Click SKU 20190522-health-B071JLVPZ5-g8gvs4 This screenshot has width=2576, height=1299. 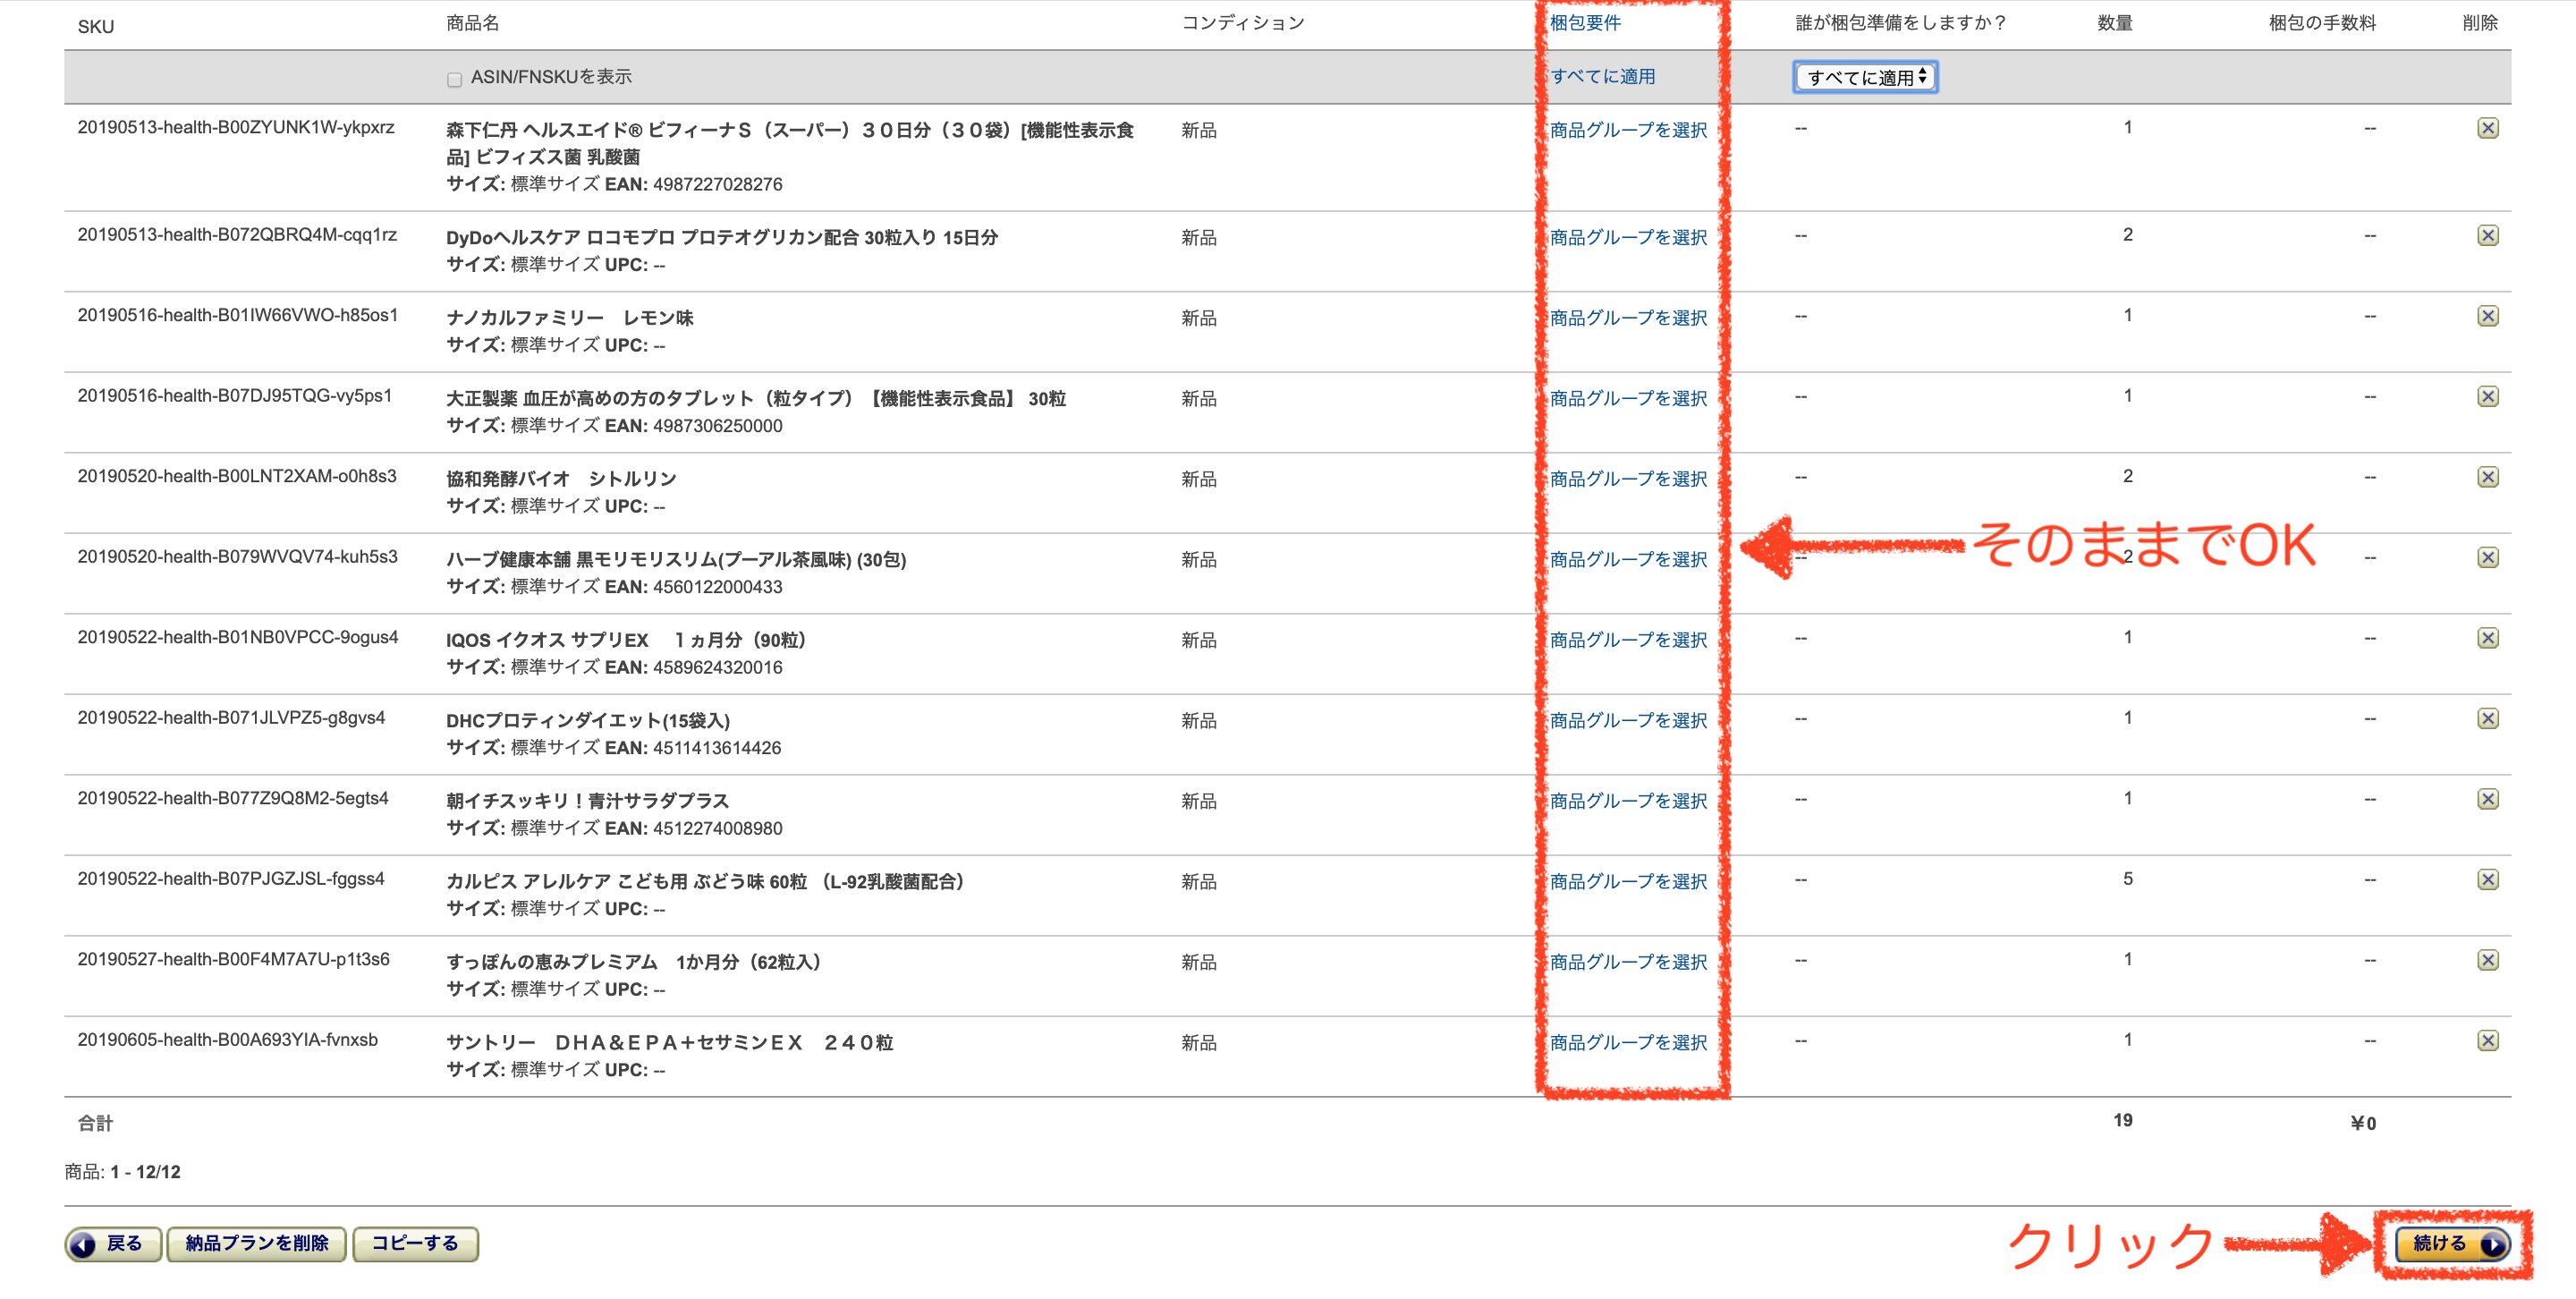[x=231, y=717]
